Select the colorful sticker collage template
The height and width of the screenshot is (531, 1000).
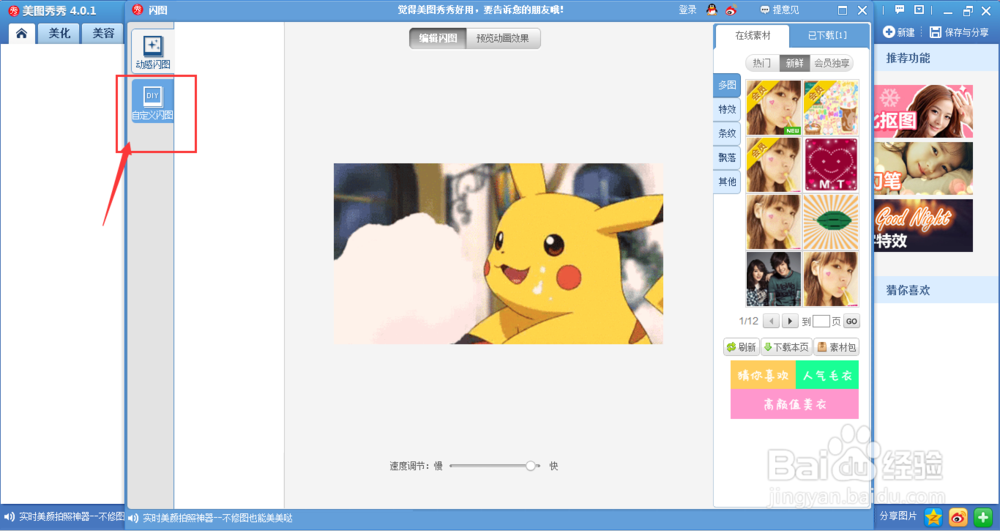(831, 108)
